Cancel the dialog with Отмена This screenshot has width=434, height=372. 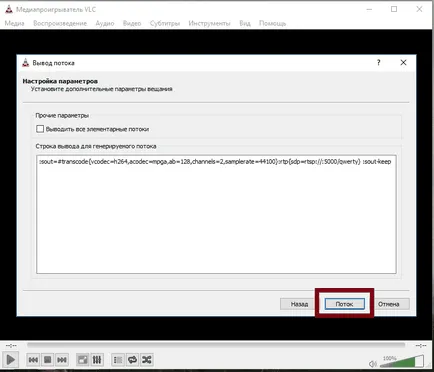pos(388,304)
